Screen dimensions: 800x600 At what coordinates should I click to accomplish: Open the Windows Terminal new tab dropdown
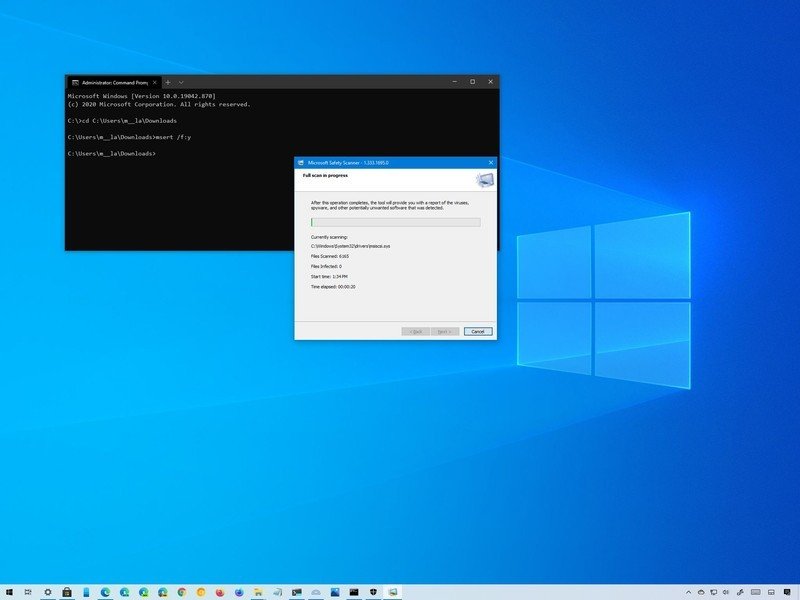(x=183, y=82)
